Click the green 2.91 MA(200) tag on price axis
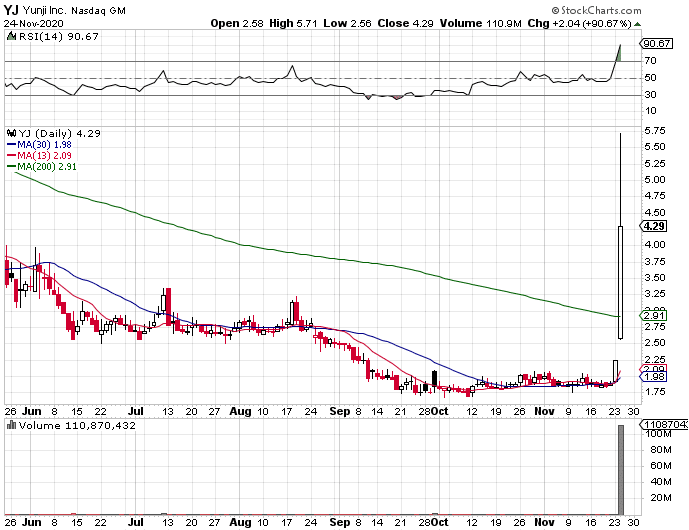 click(653, 316)
